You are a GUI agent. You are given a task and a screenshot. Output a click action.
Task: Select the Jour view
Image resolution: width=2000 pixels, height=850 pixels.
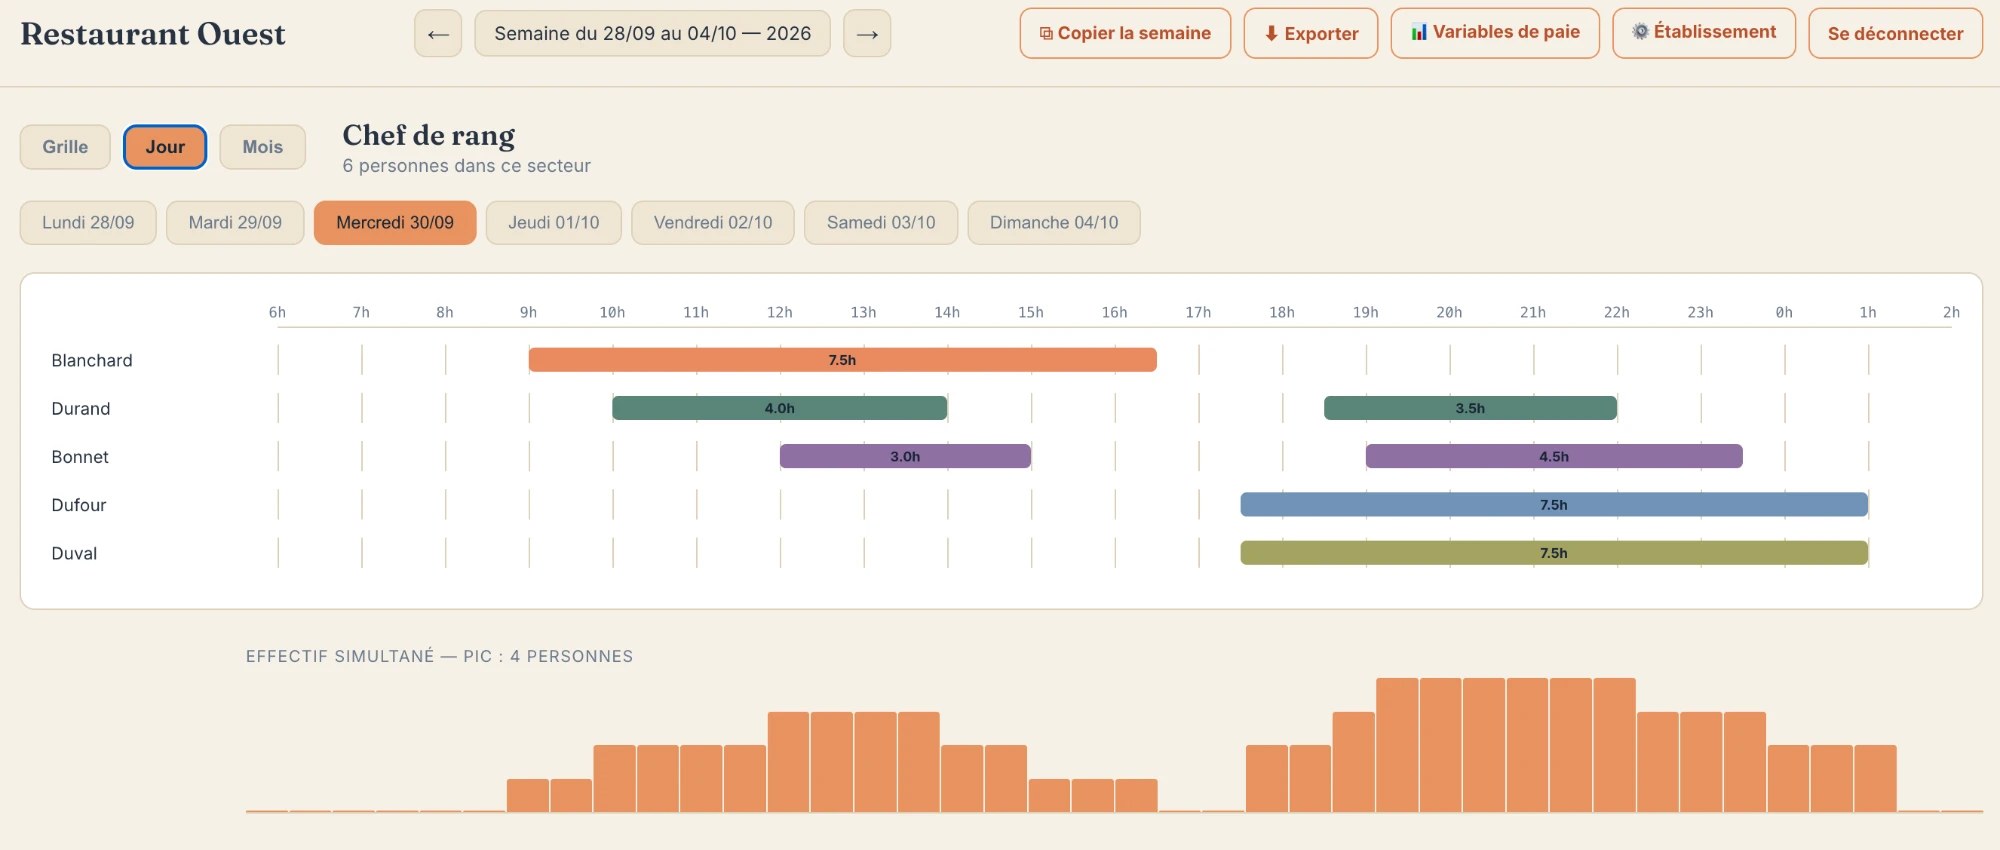coord(165,147)
